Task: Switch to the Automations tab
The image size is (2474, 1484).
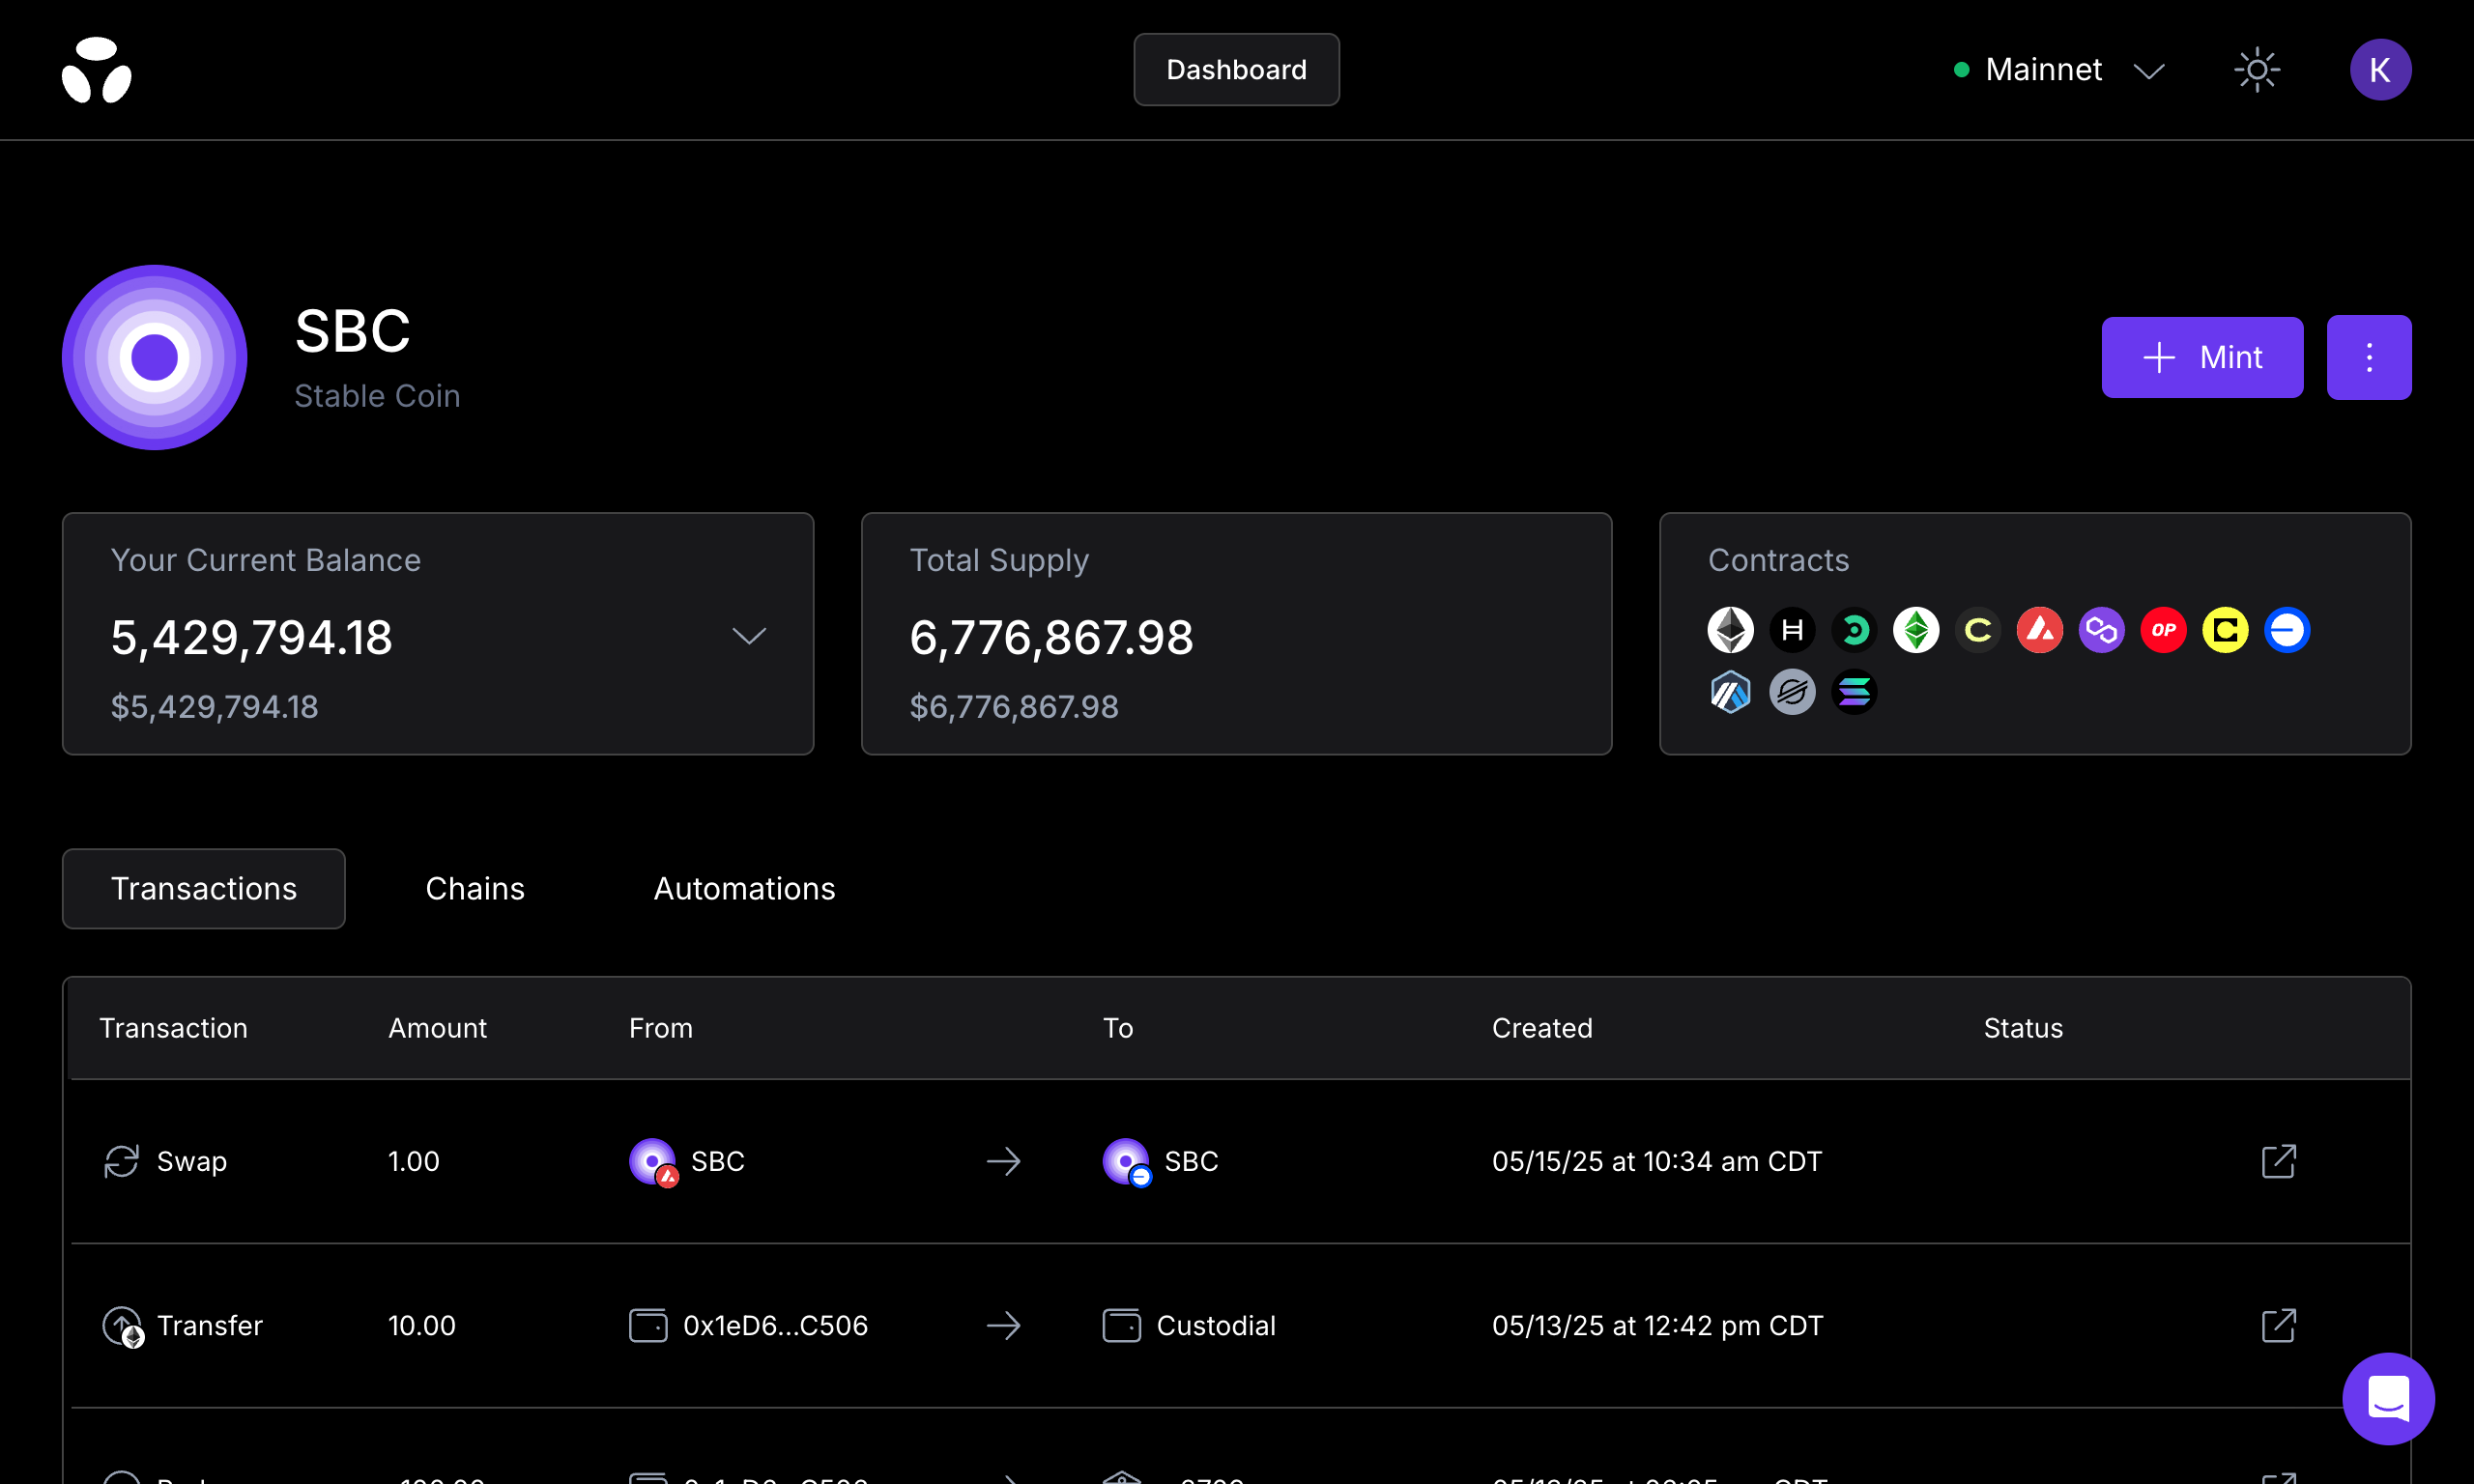Action: 744,889
